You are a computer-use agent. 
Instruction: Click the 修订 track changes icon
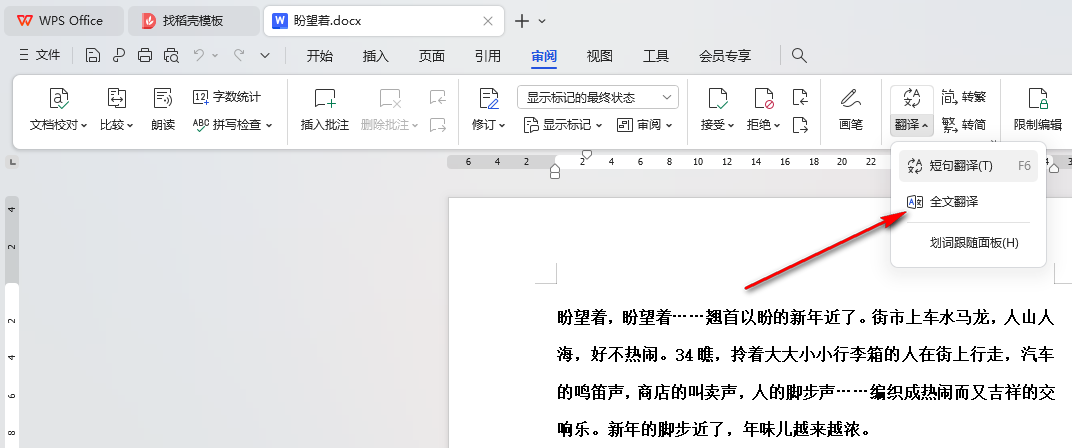[488, 98]
